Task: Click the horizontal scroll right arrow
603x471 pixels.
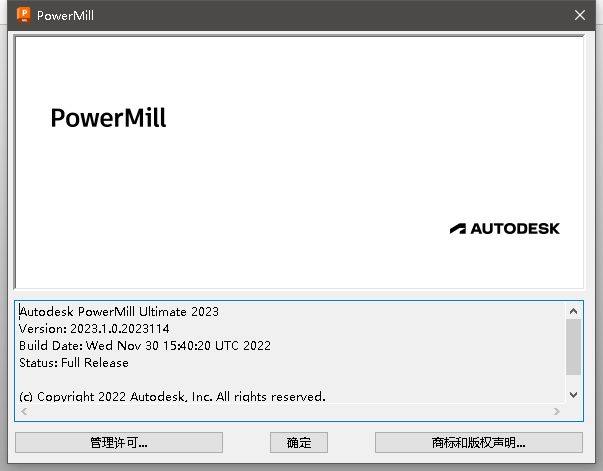Action: (556, 411)
